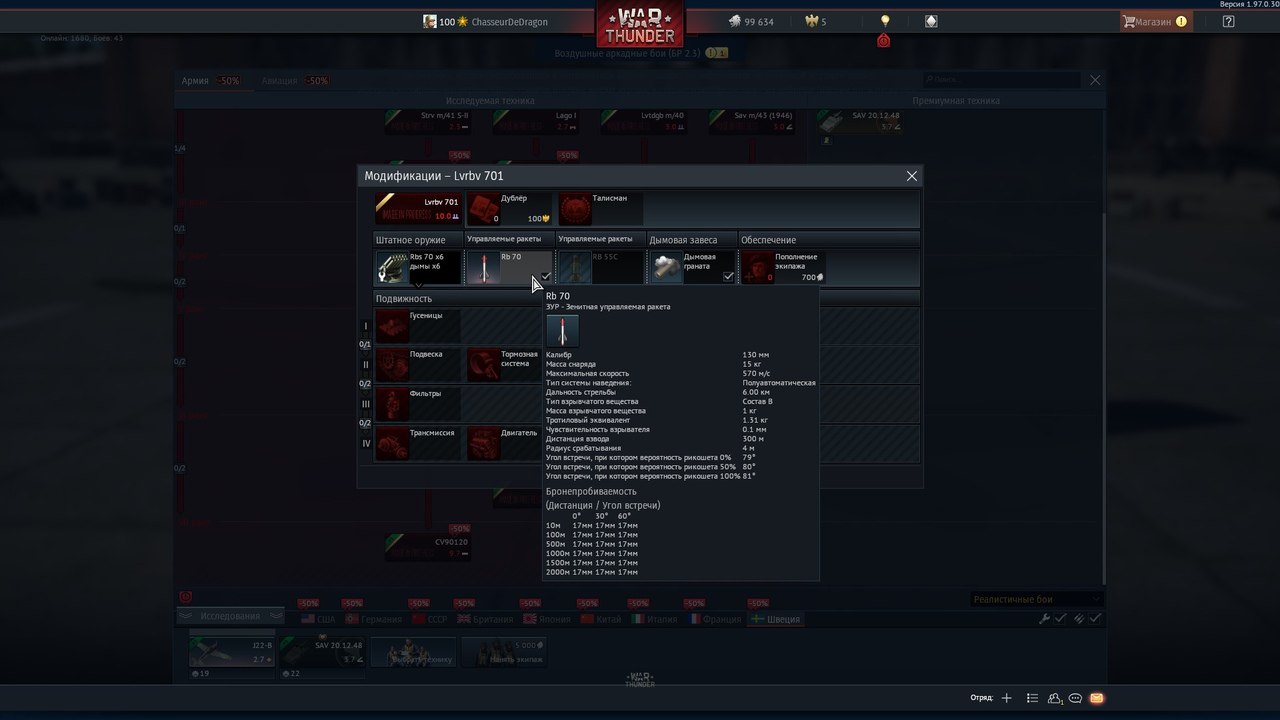Select the Швеция nation tab

[775, 619]
